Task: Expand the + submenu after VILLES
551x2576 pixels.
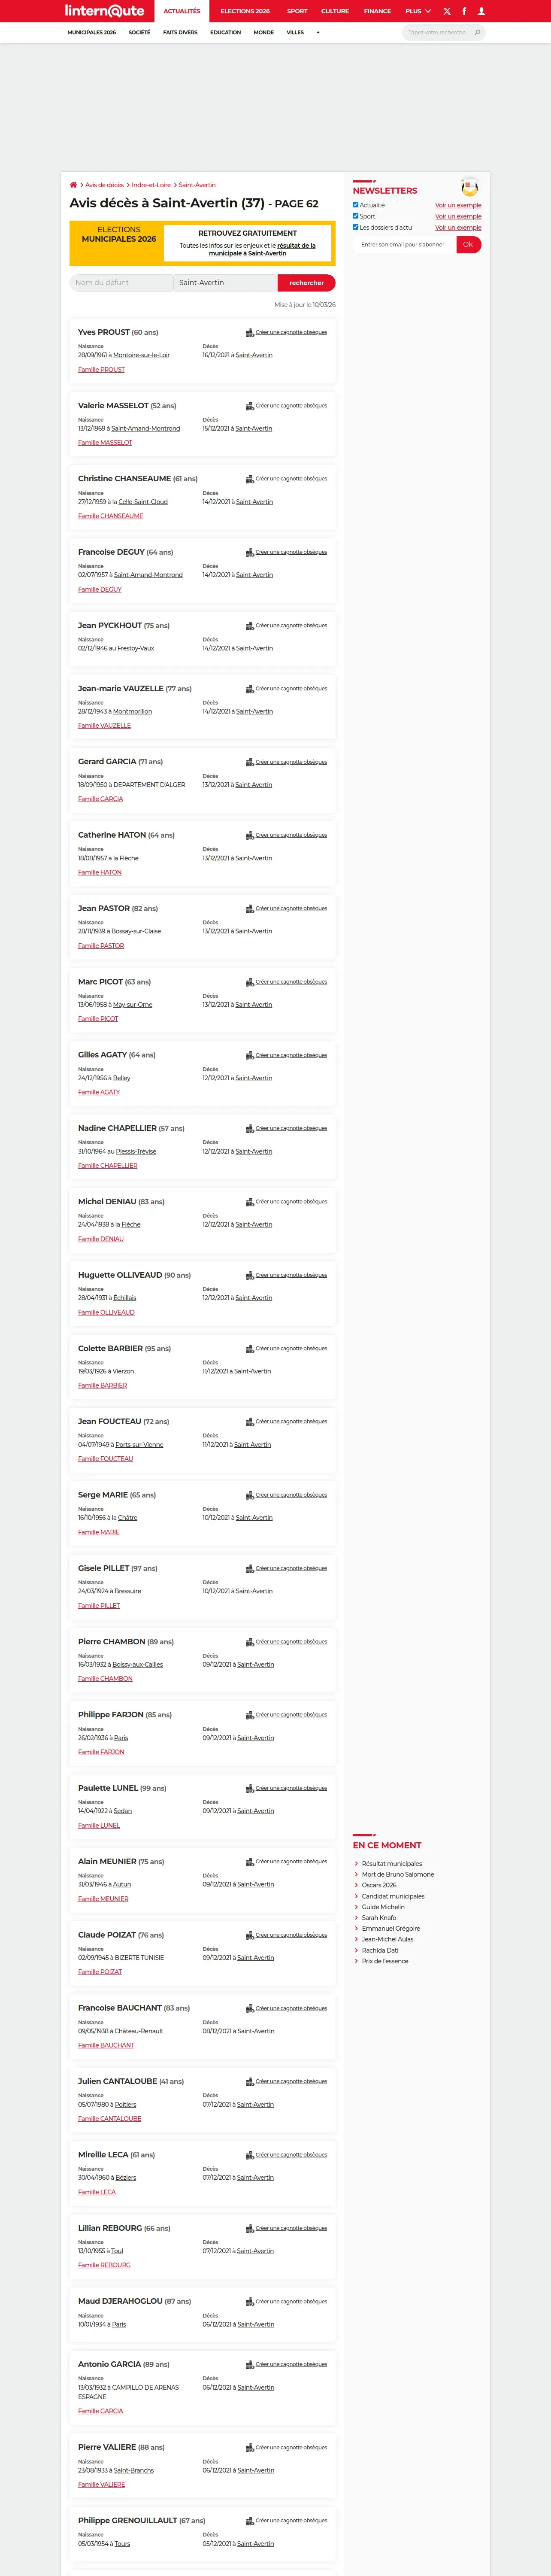Action: [x=318, y=32]
